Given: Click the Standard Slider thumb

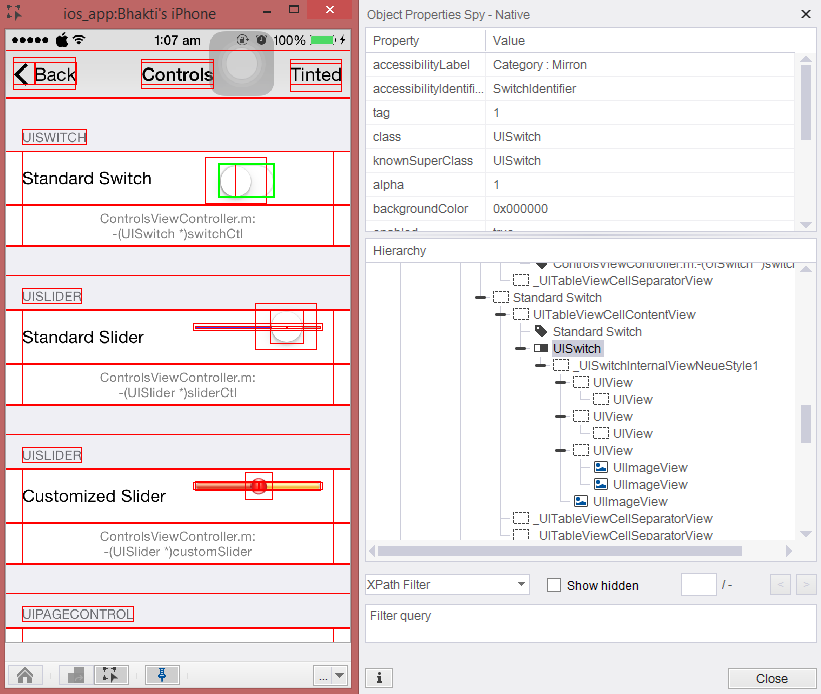Looking at the screenshot, I should tap(287, 327).
